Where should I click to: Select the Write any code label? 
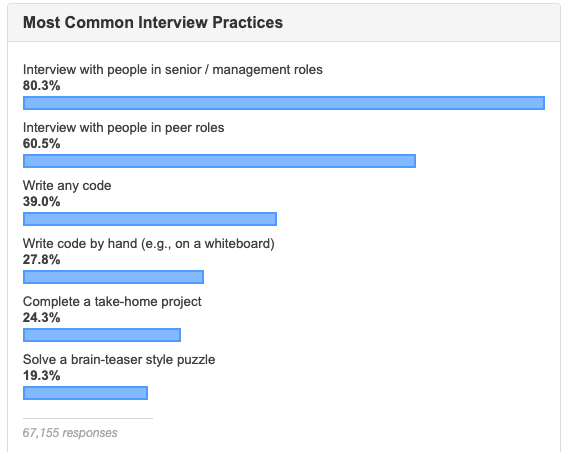pyautogui.click(x=67, y=186)
